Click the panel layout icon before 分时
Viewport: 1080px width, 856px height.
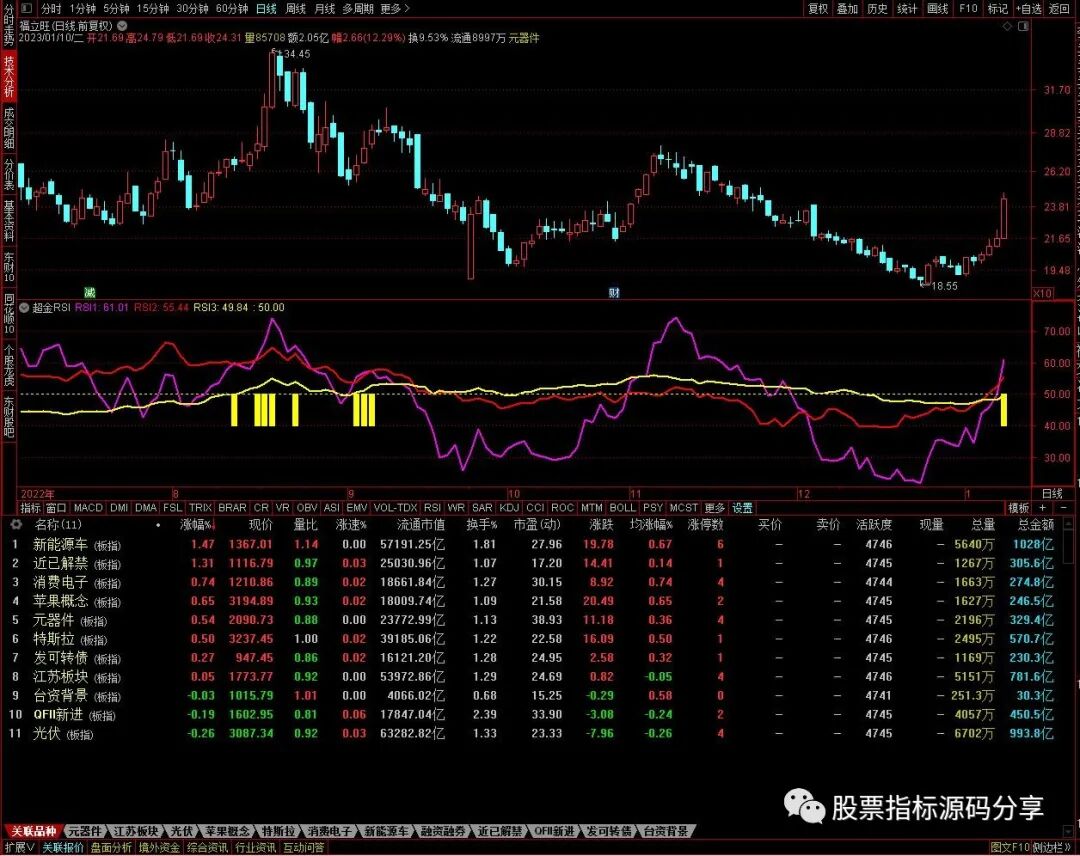25,8
